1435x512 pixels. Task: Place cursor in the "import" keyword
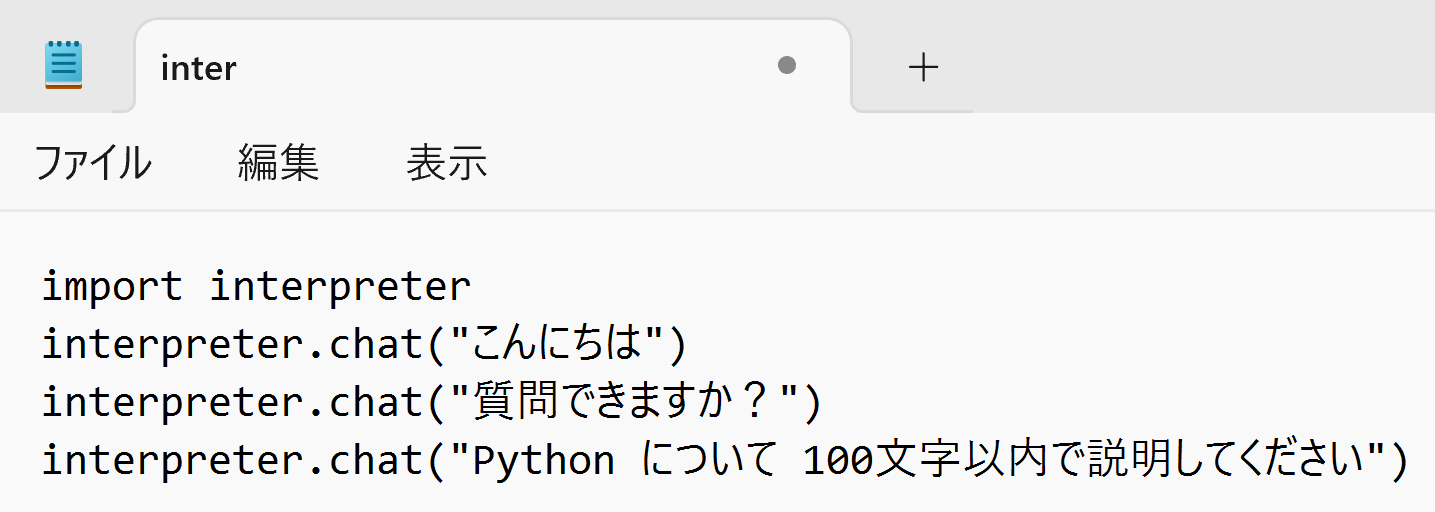tap(112, 288)
